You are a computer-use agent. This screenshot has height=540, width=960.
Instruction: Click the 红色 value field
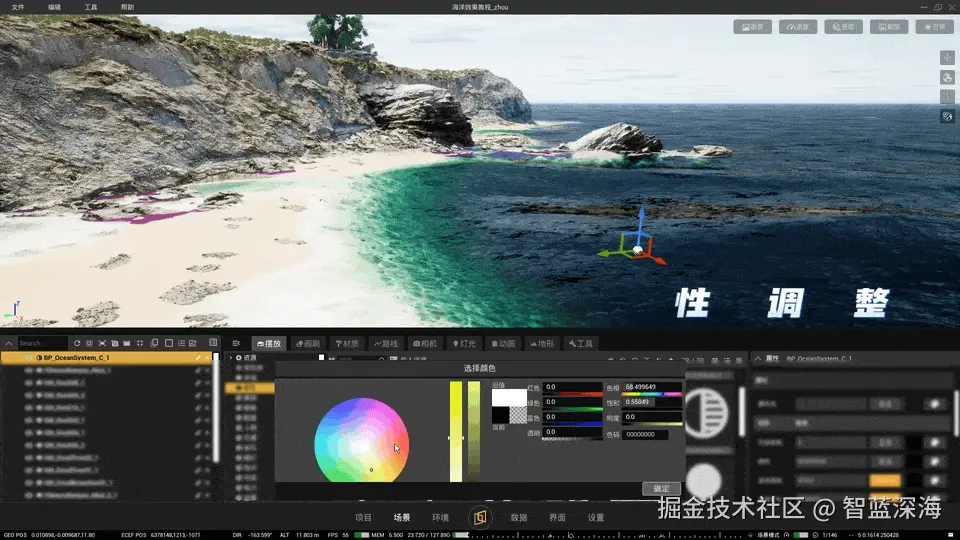point(572,387)
